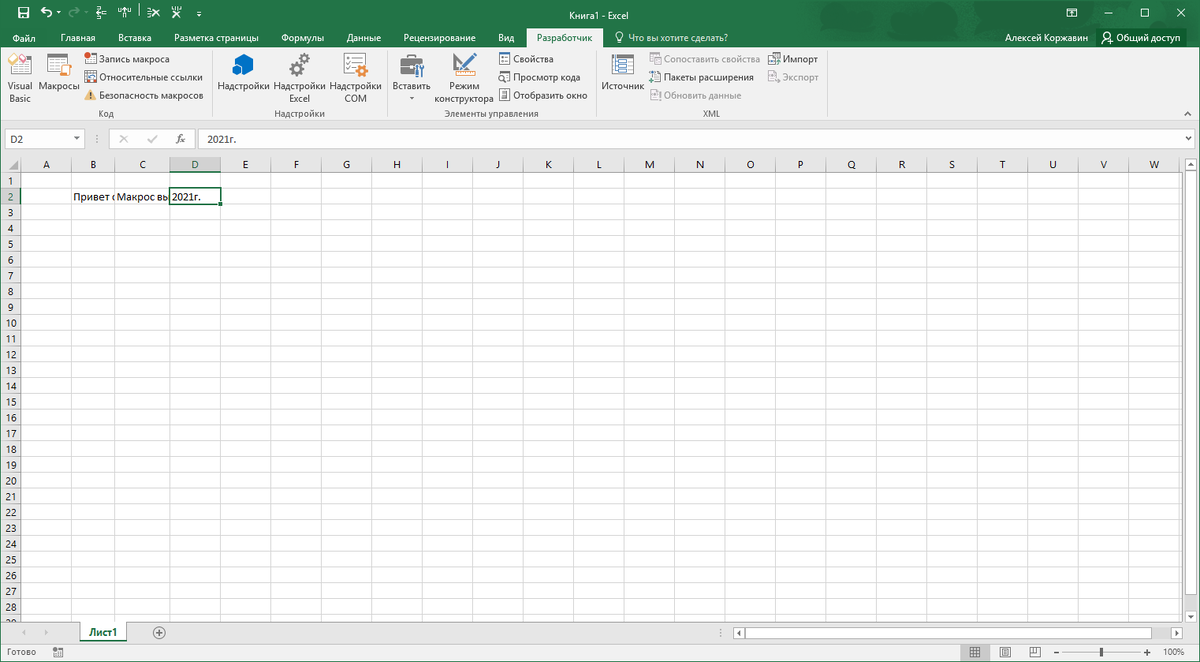Switch to Normal view in status bar
The height and width of the screenshot is (662, 1200).
(975, 652)
